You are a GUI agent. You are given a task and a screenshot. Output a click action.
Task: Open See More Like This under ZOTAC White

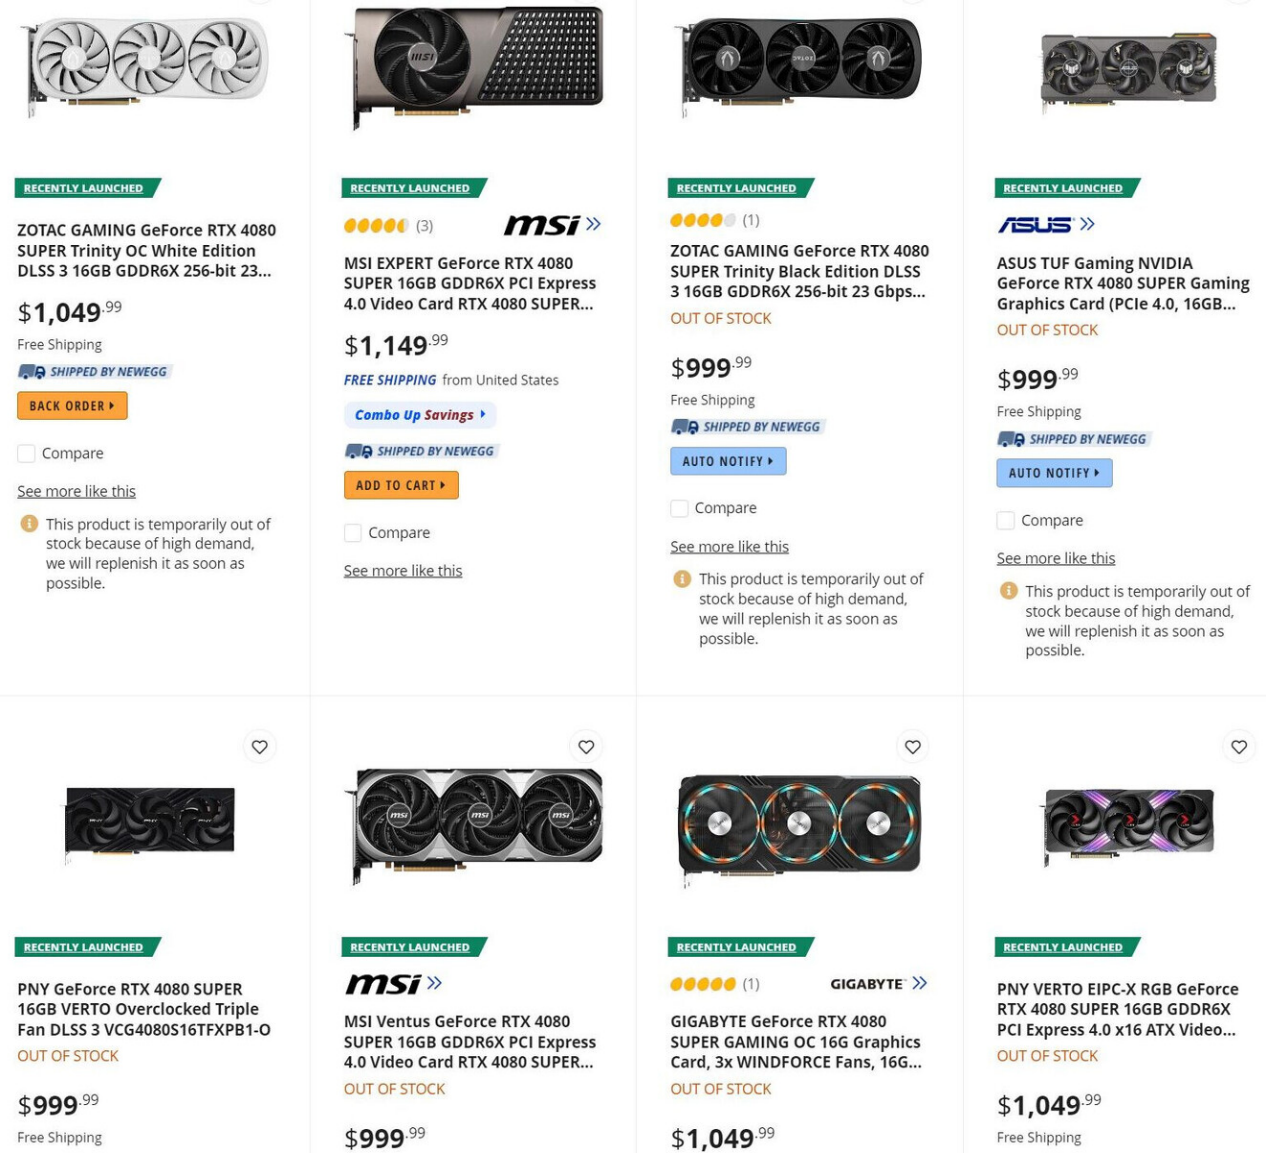[76, 490]
